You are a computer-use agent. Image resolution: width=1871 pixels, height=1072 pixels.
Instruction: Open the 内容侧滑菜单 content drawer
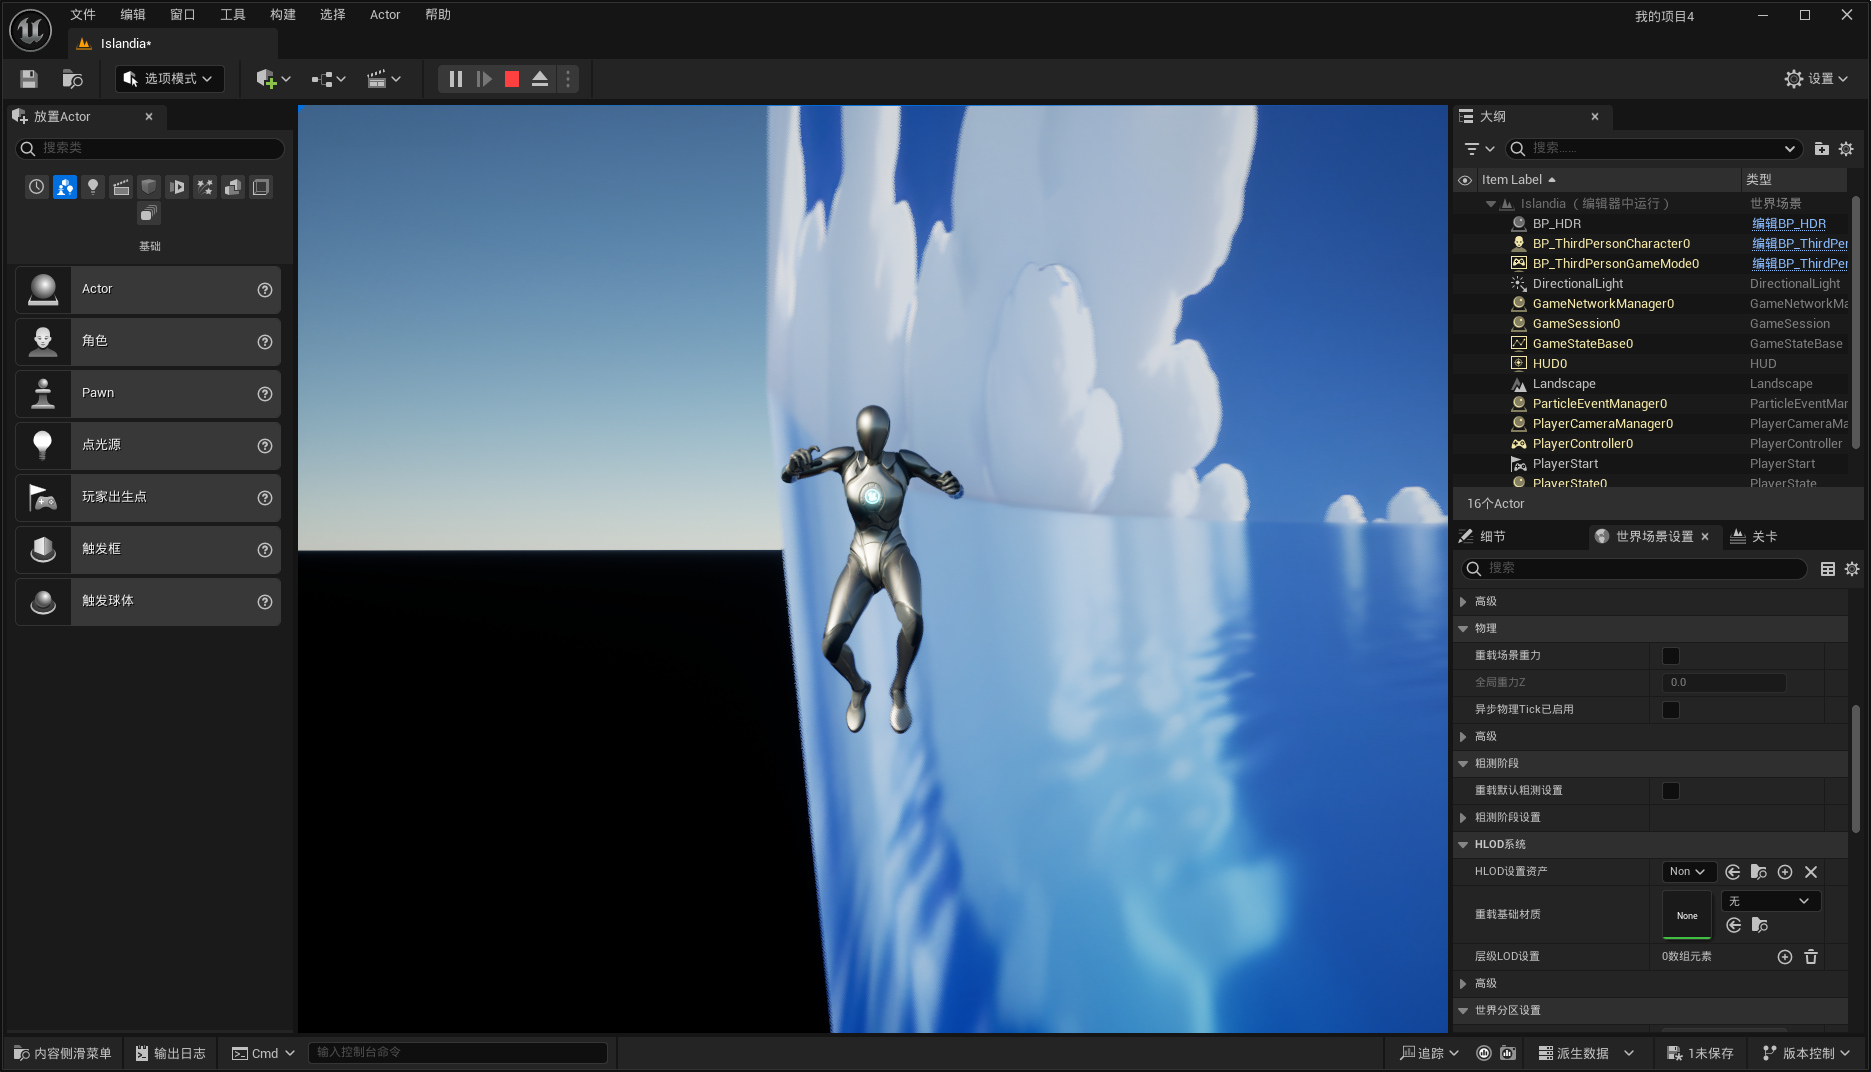click(63, 1053)
